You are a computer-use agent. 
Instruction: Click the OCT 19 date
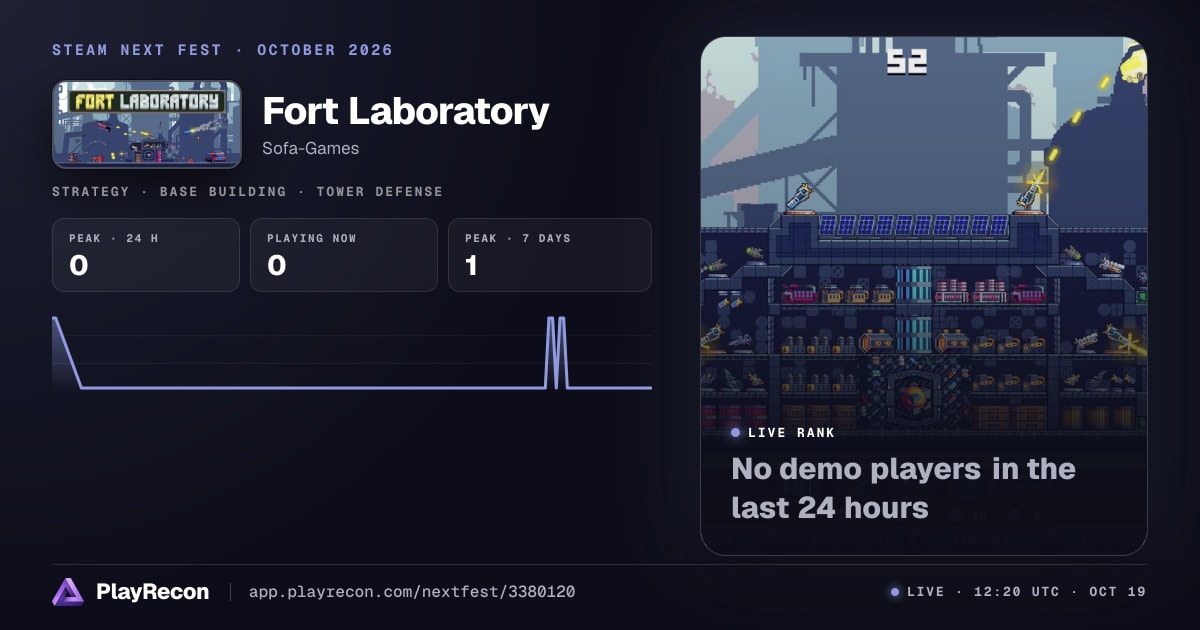point(1117,592)
